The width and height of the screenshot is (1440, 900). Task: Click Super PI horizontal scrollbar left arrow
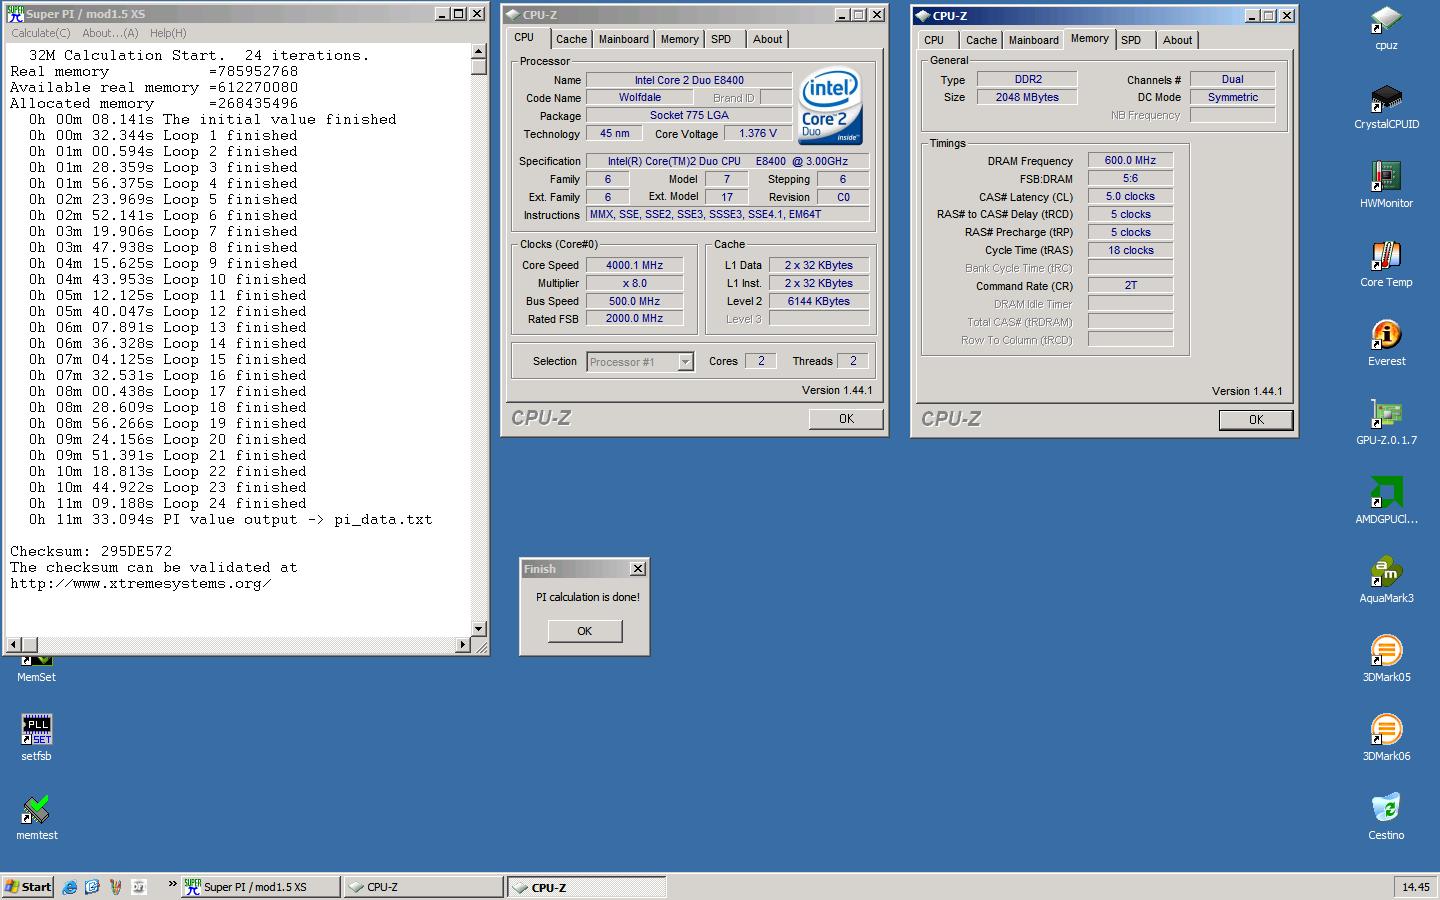[13, 645]
